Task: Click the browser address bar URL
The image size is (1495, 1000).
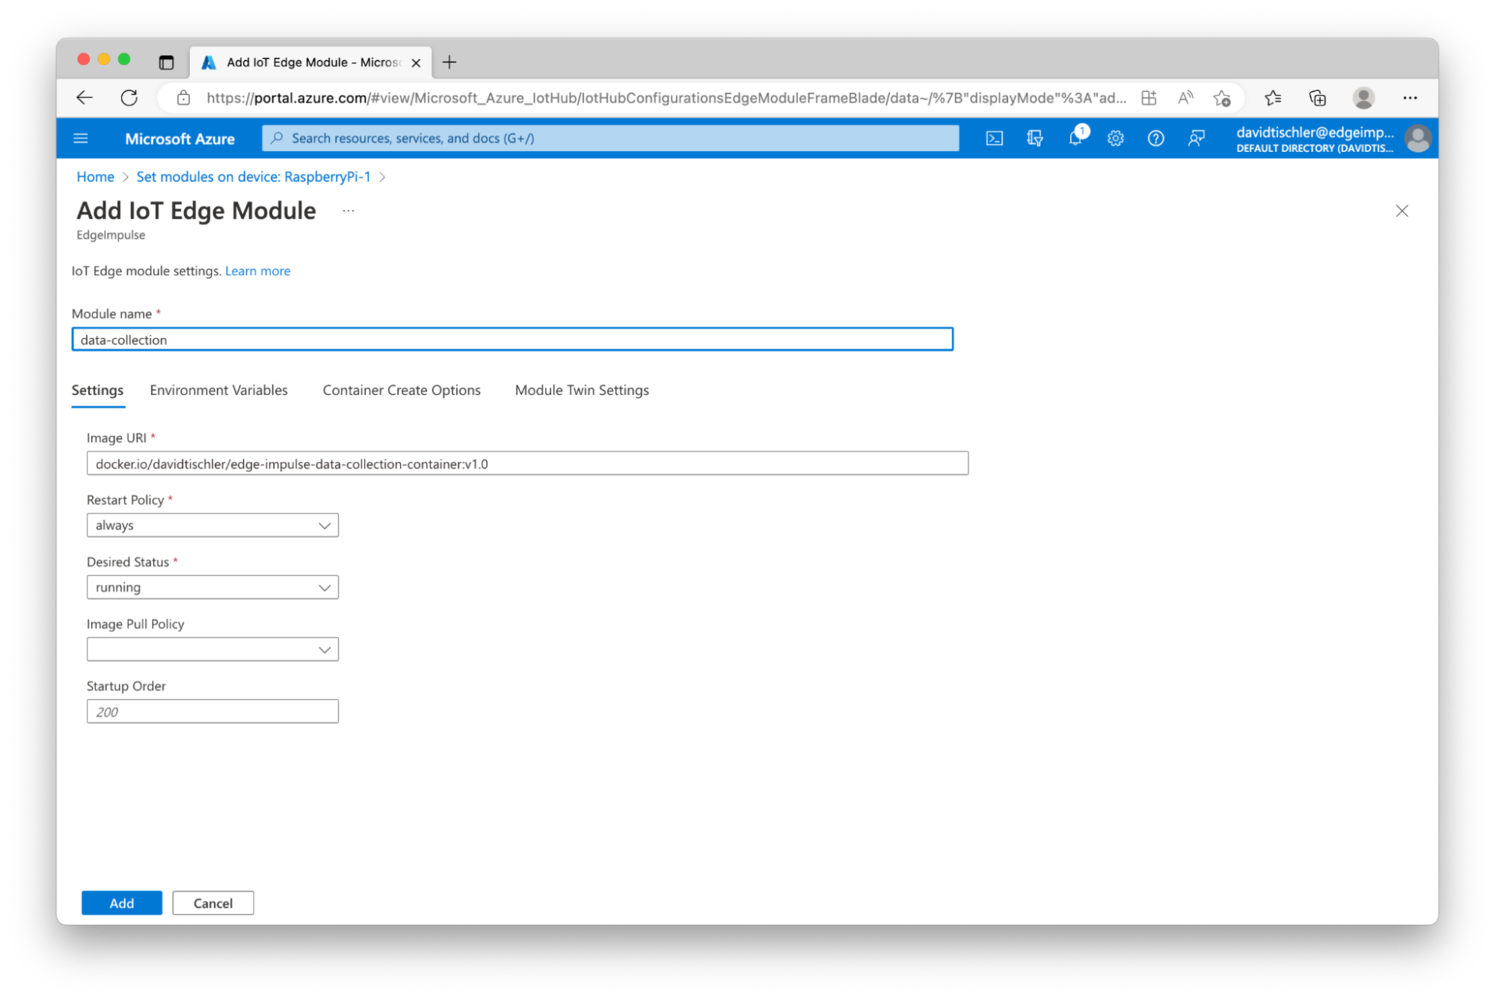Action: [666, 98]
